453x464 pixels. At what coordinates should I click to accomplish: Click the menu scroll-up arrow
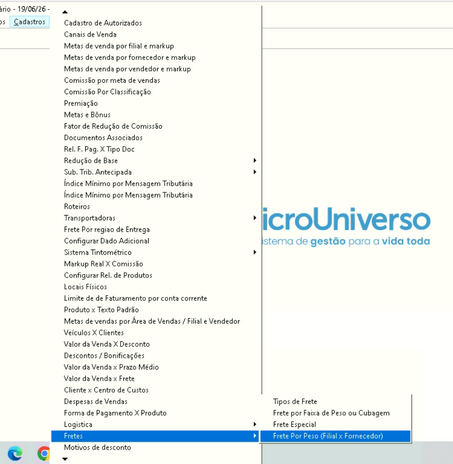(65, 12)
